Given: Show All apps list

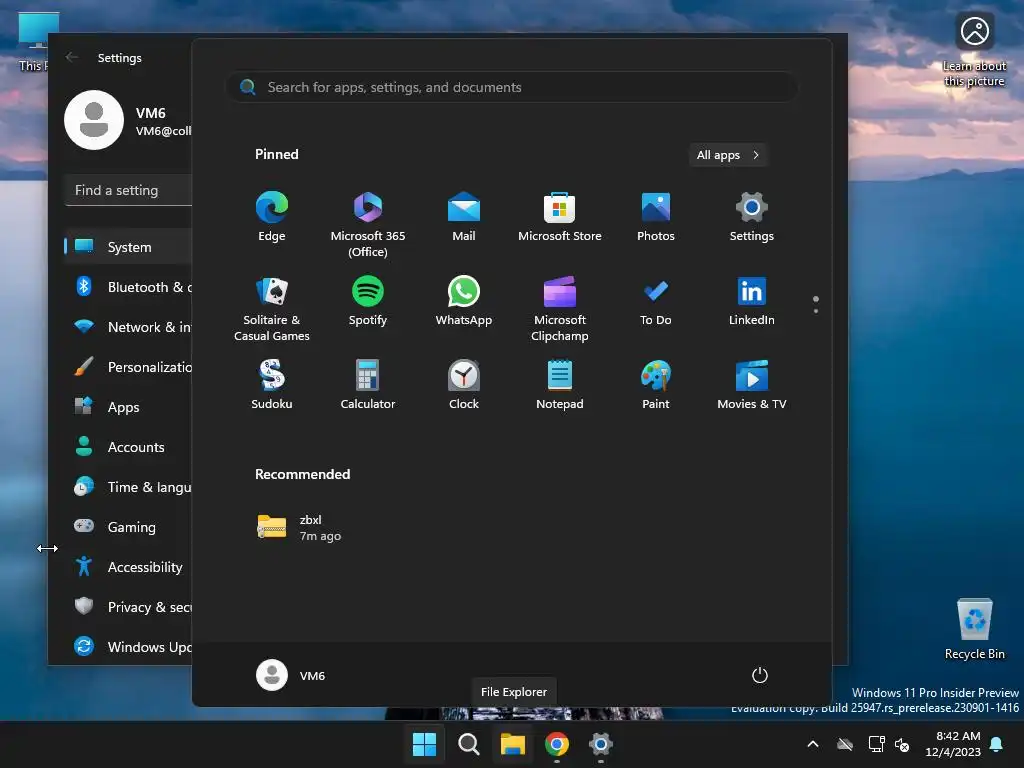Looking at the screenshot, I should (x=728, y=155).
